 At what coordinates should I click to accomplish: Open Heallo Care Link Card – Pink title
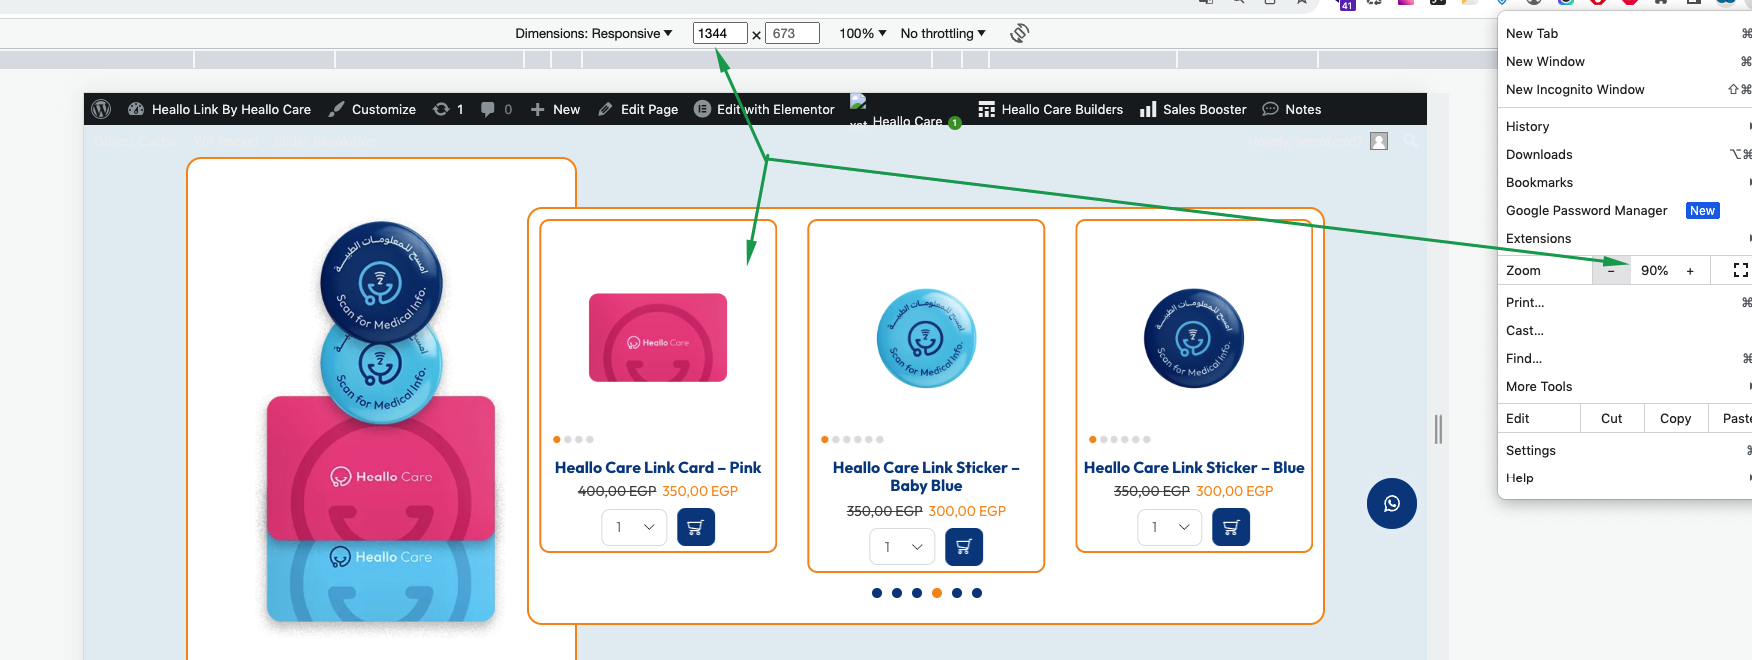(x=658, y=467)
